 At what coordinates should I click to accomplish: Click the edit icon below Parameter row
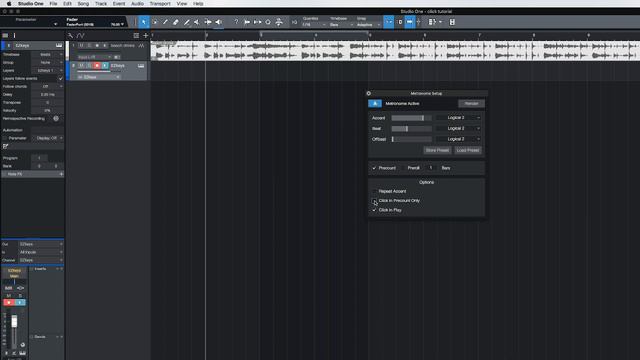[5, 146]
